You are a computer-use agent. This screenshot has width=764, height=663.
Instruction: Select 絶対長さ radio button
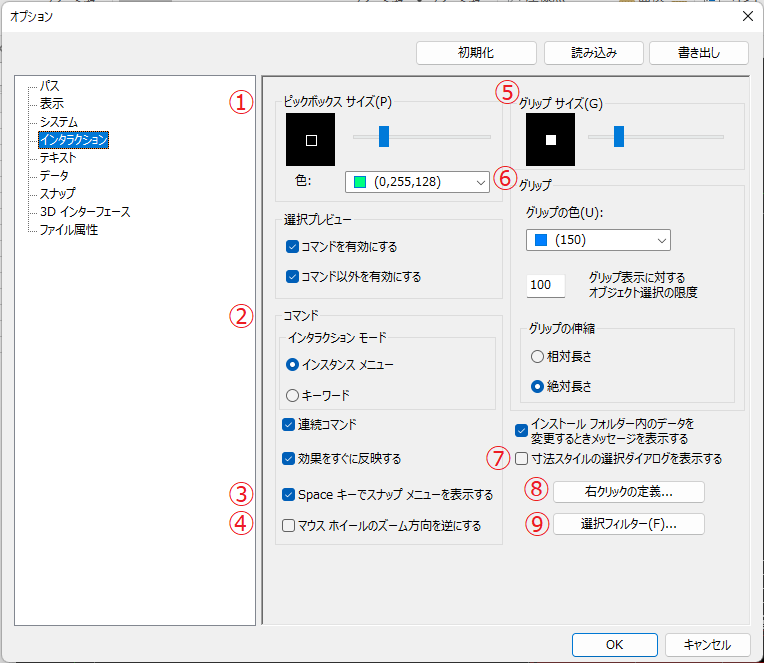(537, 387)
